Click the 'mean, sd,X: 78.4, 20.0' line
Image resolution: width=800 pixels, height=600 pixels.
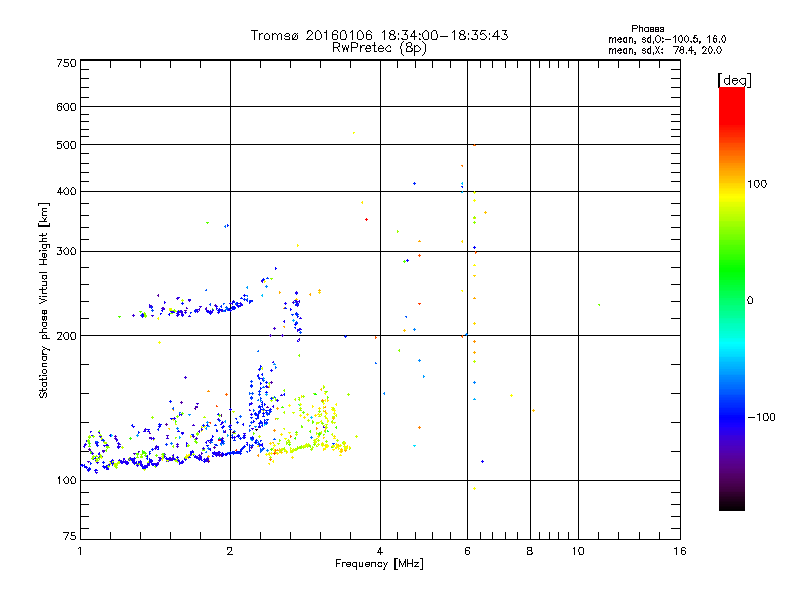tap(665, 50)
